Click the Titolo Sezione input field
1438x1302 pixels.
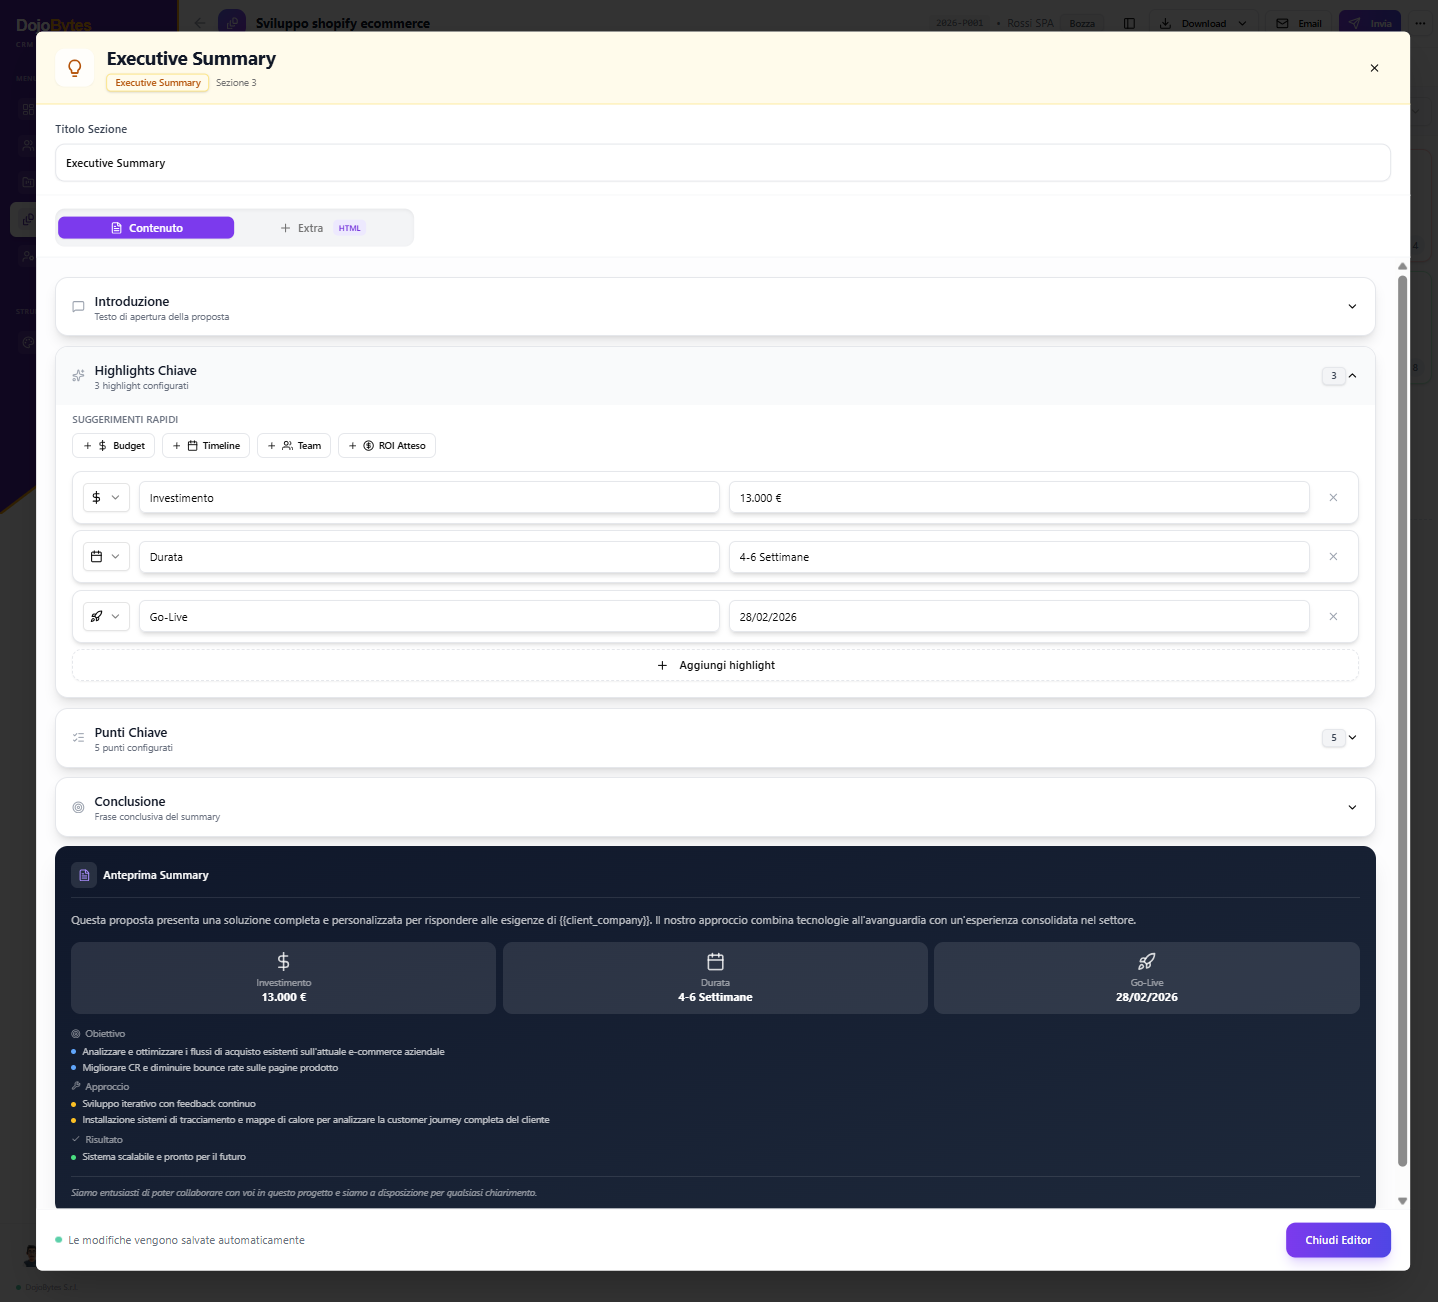tap(722, 163)
